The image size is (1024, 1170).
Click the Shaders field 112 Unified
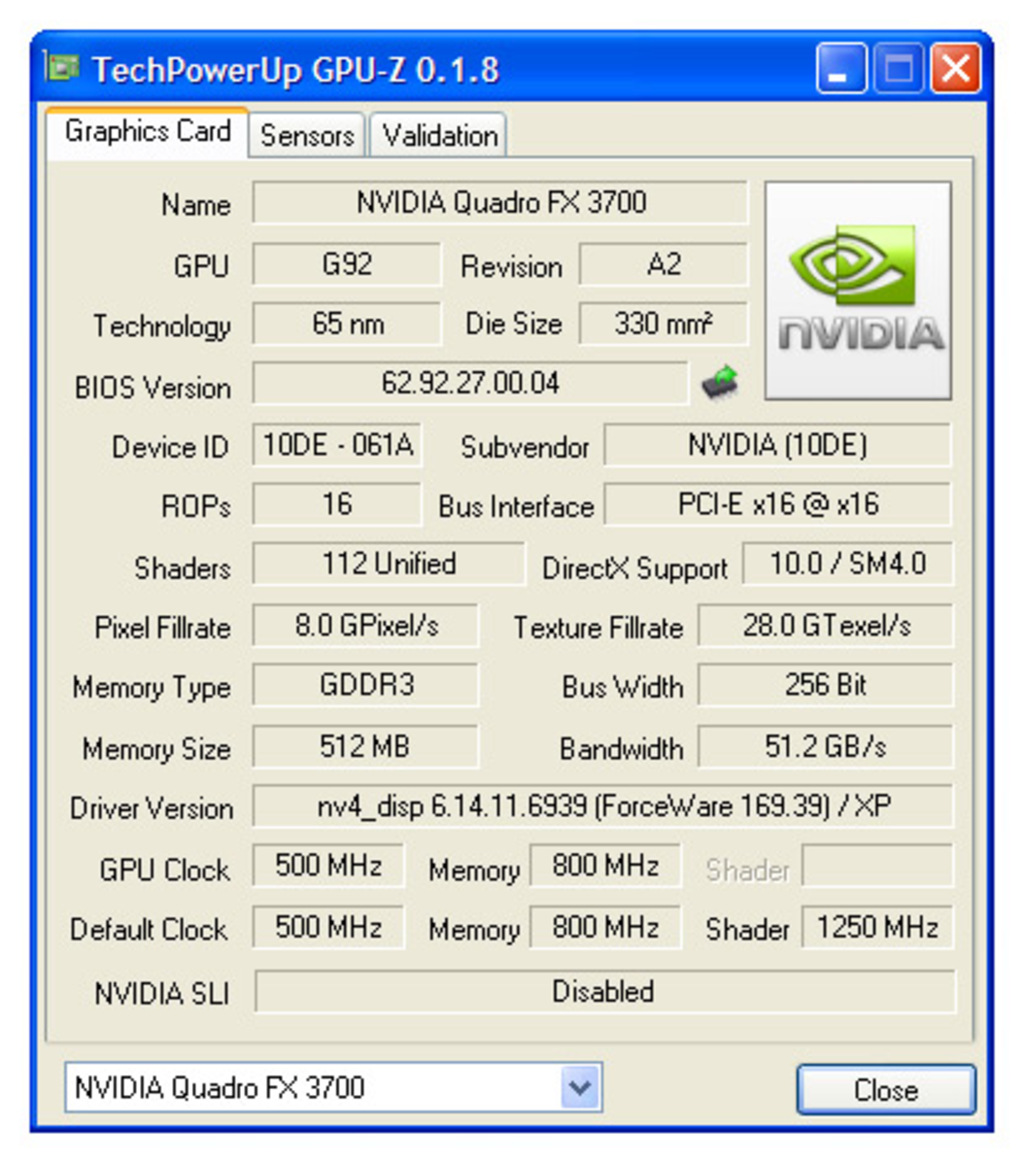pos(388,564)
